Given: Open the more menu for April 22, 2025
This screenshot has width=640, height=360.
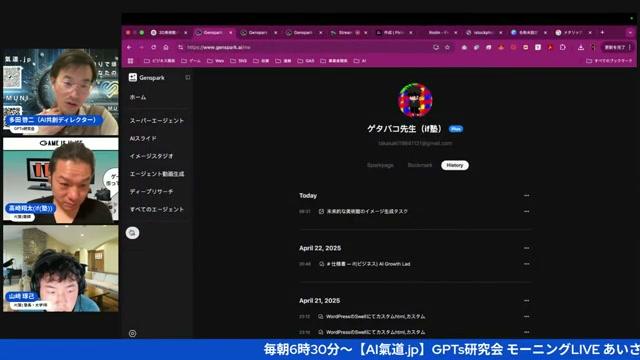Looking at the screenshot, I should (x=527, y=248).
